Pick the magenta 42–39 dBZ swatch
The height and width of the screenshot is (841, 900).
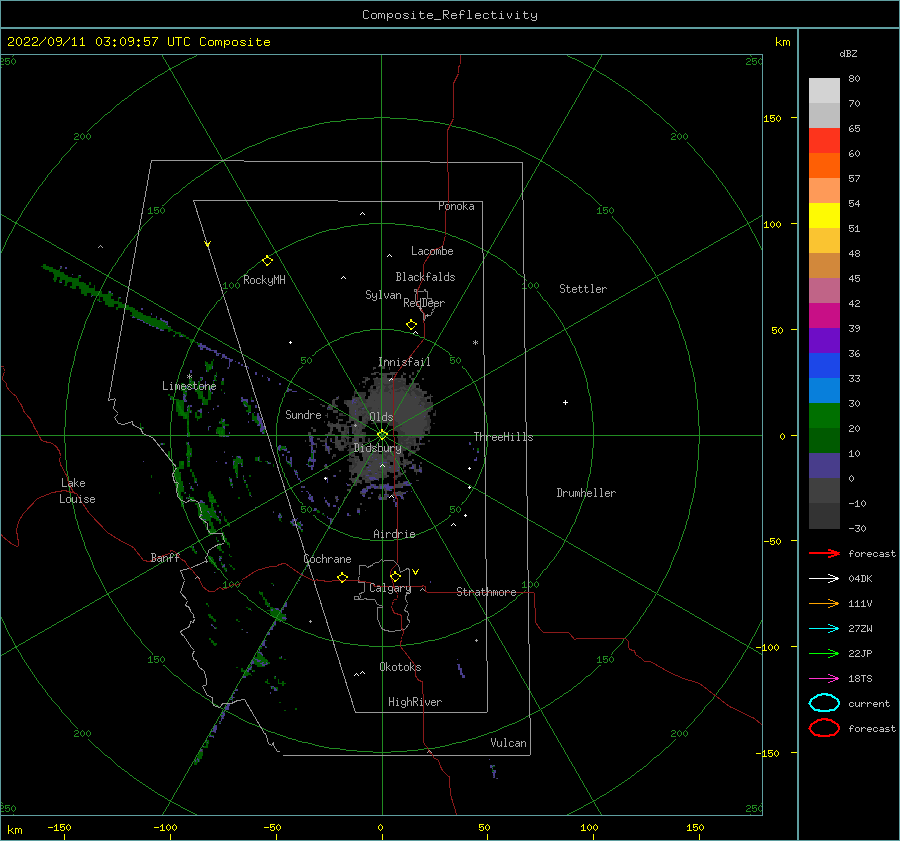pyautogui.click(x=824, y=316)
